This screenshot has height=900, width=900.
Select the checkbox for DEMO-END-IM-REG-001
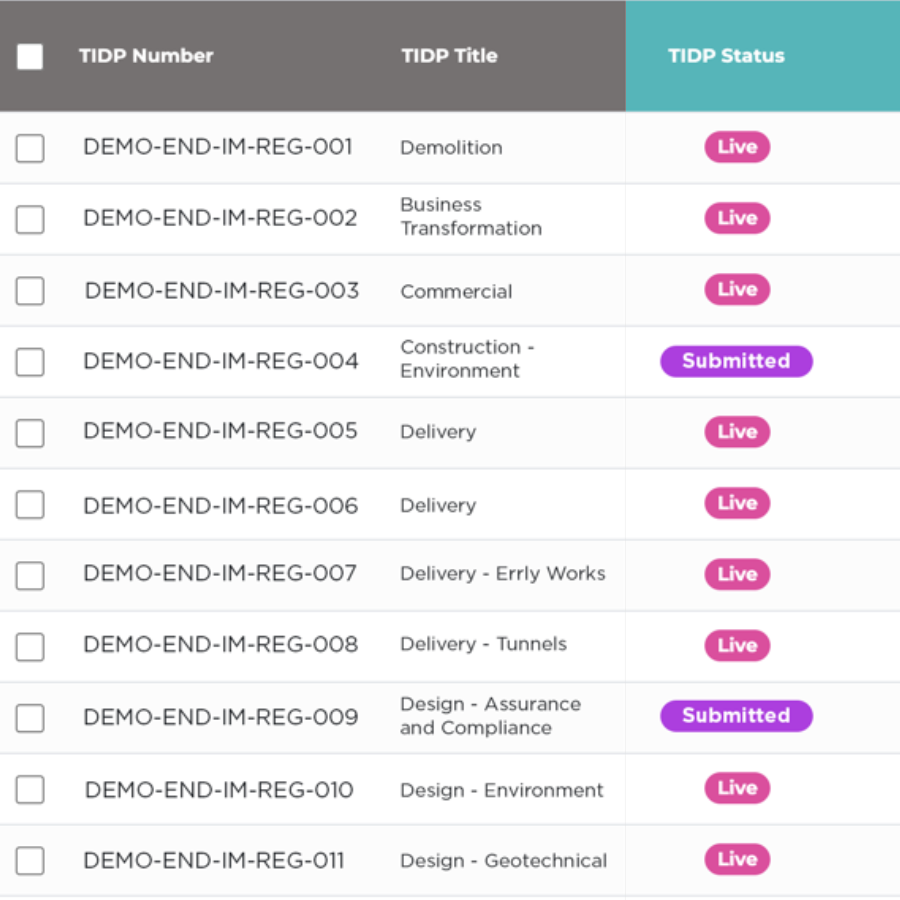(x=30, y=148)
